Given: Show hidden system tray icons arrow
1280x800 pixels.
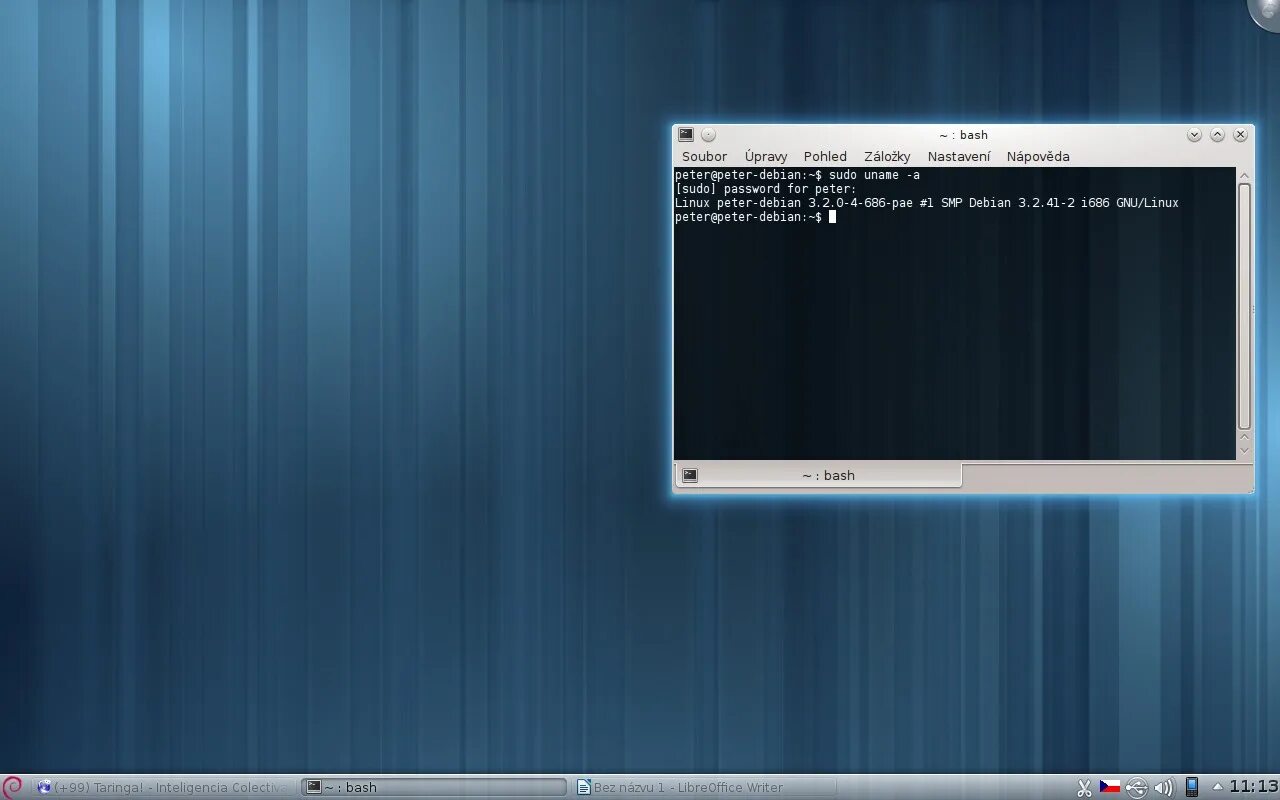Looking at the screenshot, I should 1217,787.
